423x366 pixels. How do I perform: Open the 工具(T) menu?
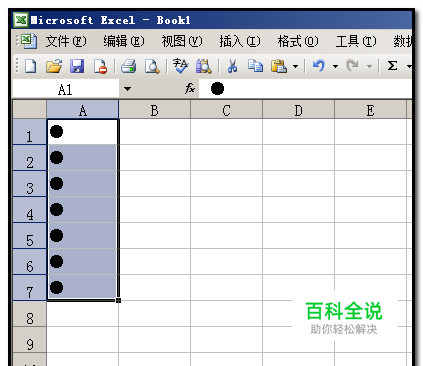(x=356, y=41)
